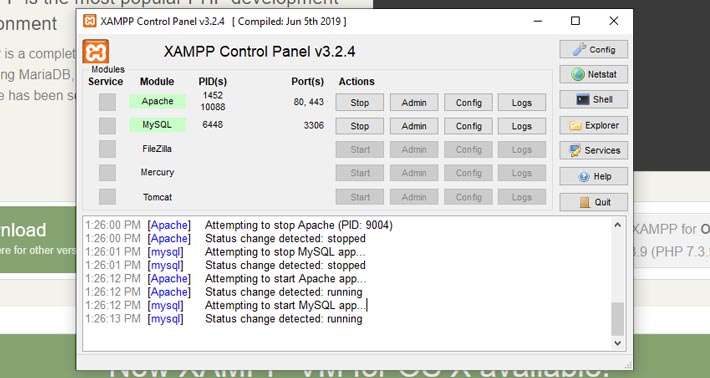This screenshot has height=378, width=710.
Task: Open the Services panel with the gears icon
Action: pyautogui.click(x=594, y=150)
